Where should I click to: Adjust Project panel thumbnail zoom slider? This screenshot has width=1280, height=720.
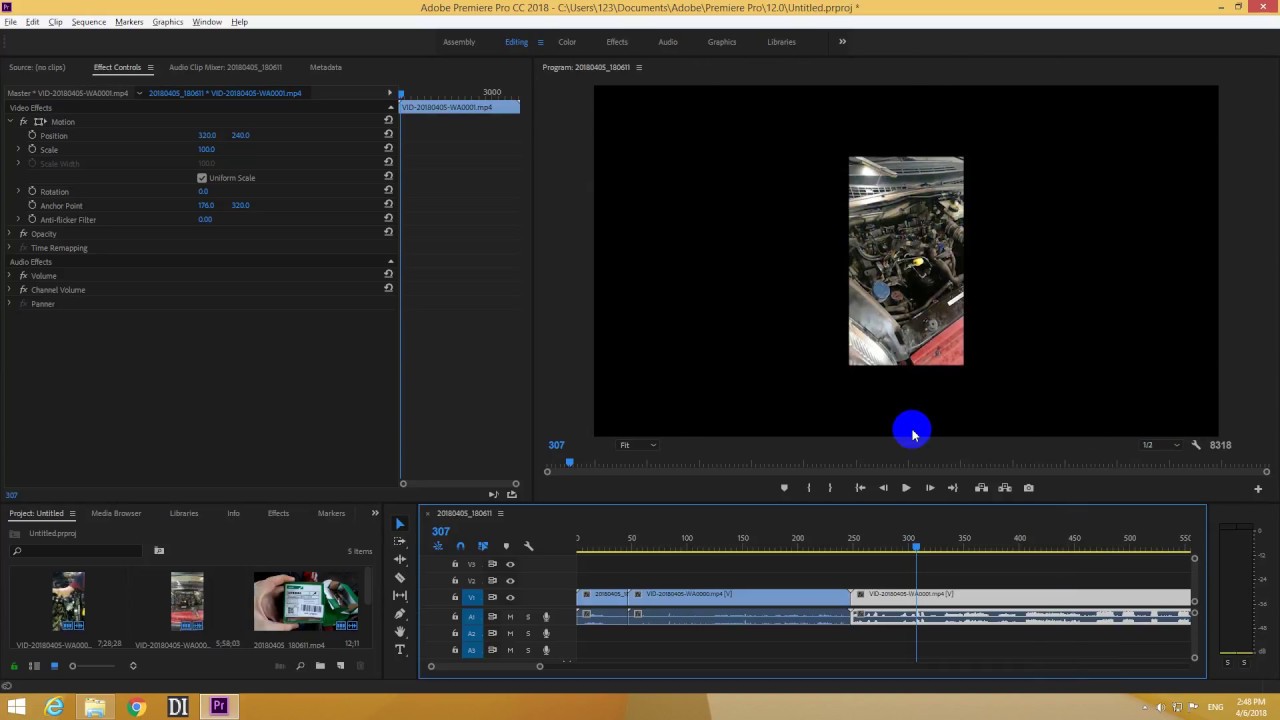(72, 666)
